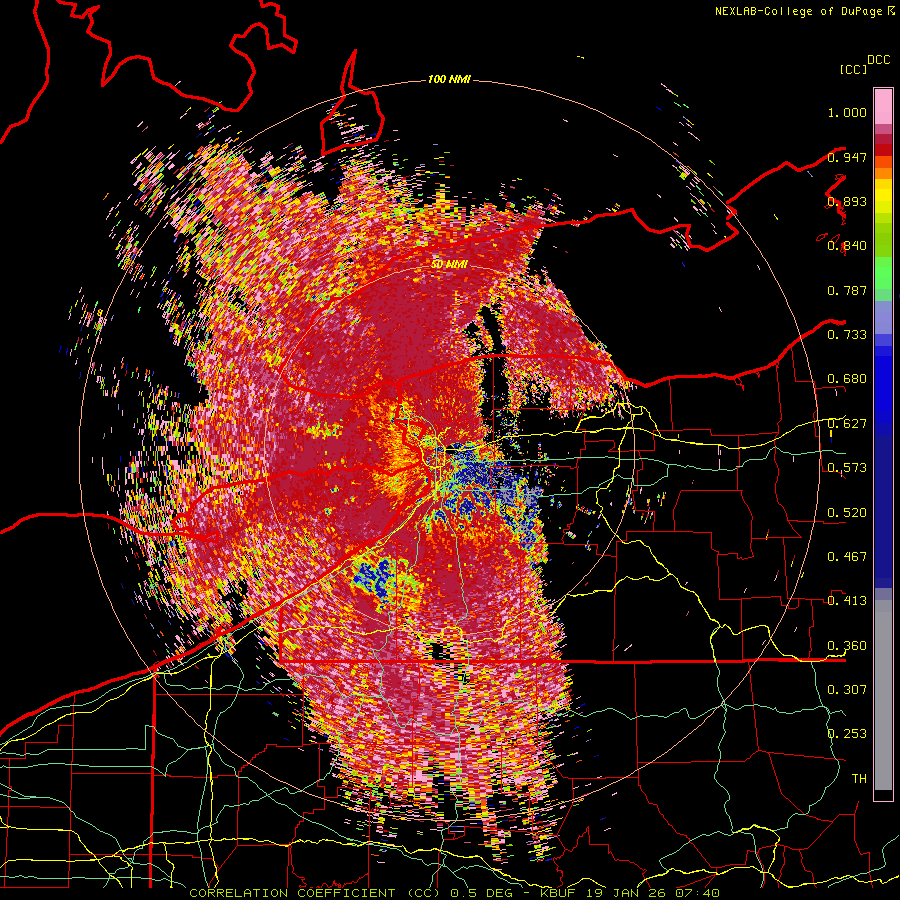
Task: Click the "KBUF" radar site identifier
Action: 560,893
